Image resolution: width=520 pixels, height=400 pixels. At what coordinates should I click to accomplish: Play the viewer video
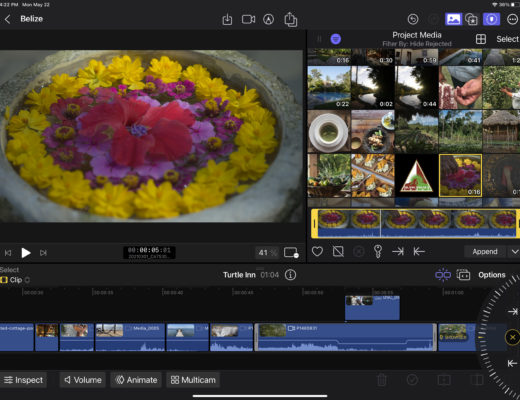pyautogui.click(x=26, y=253)
